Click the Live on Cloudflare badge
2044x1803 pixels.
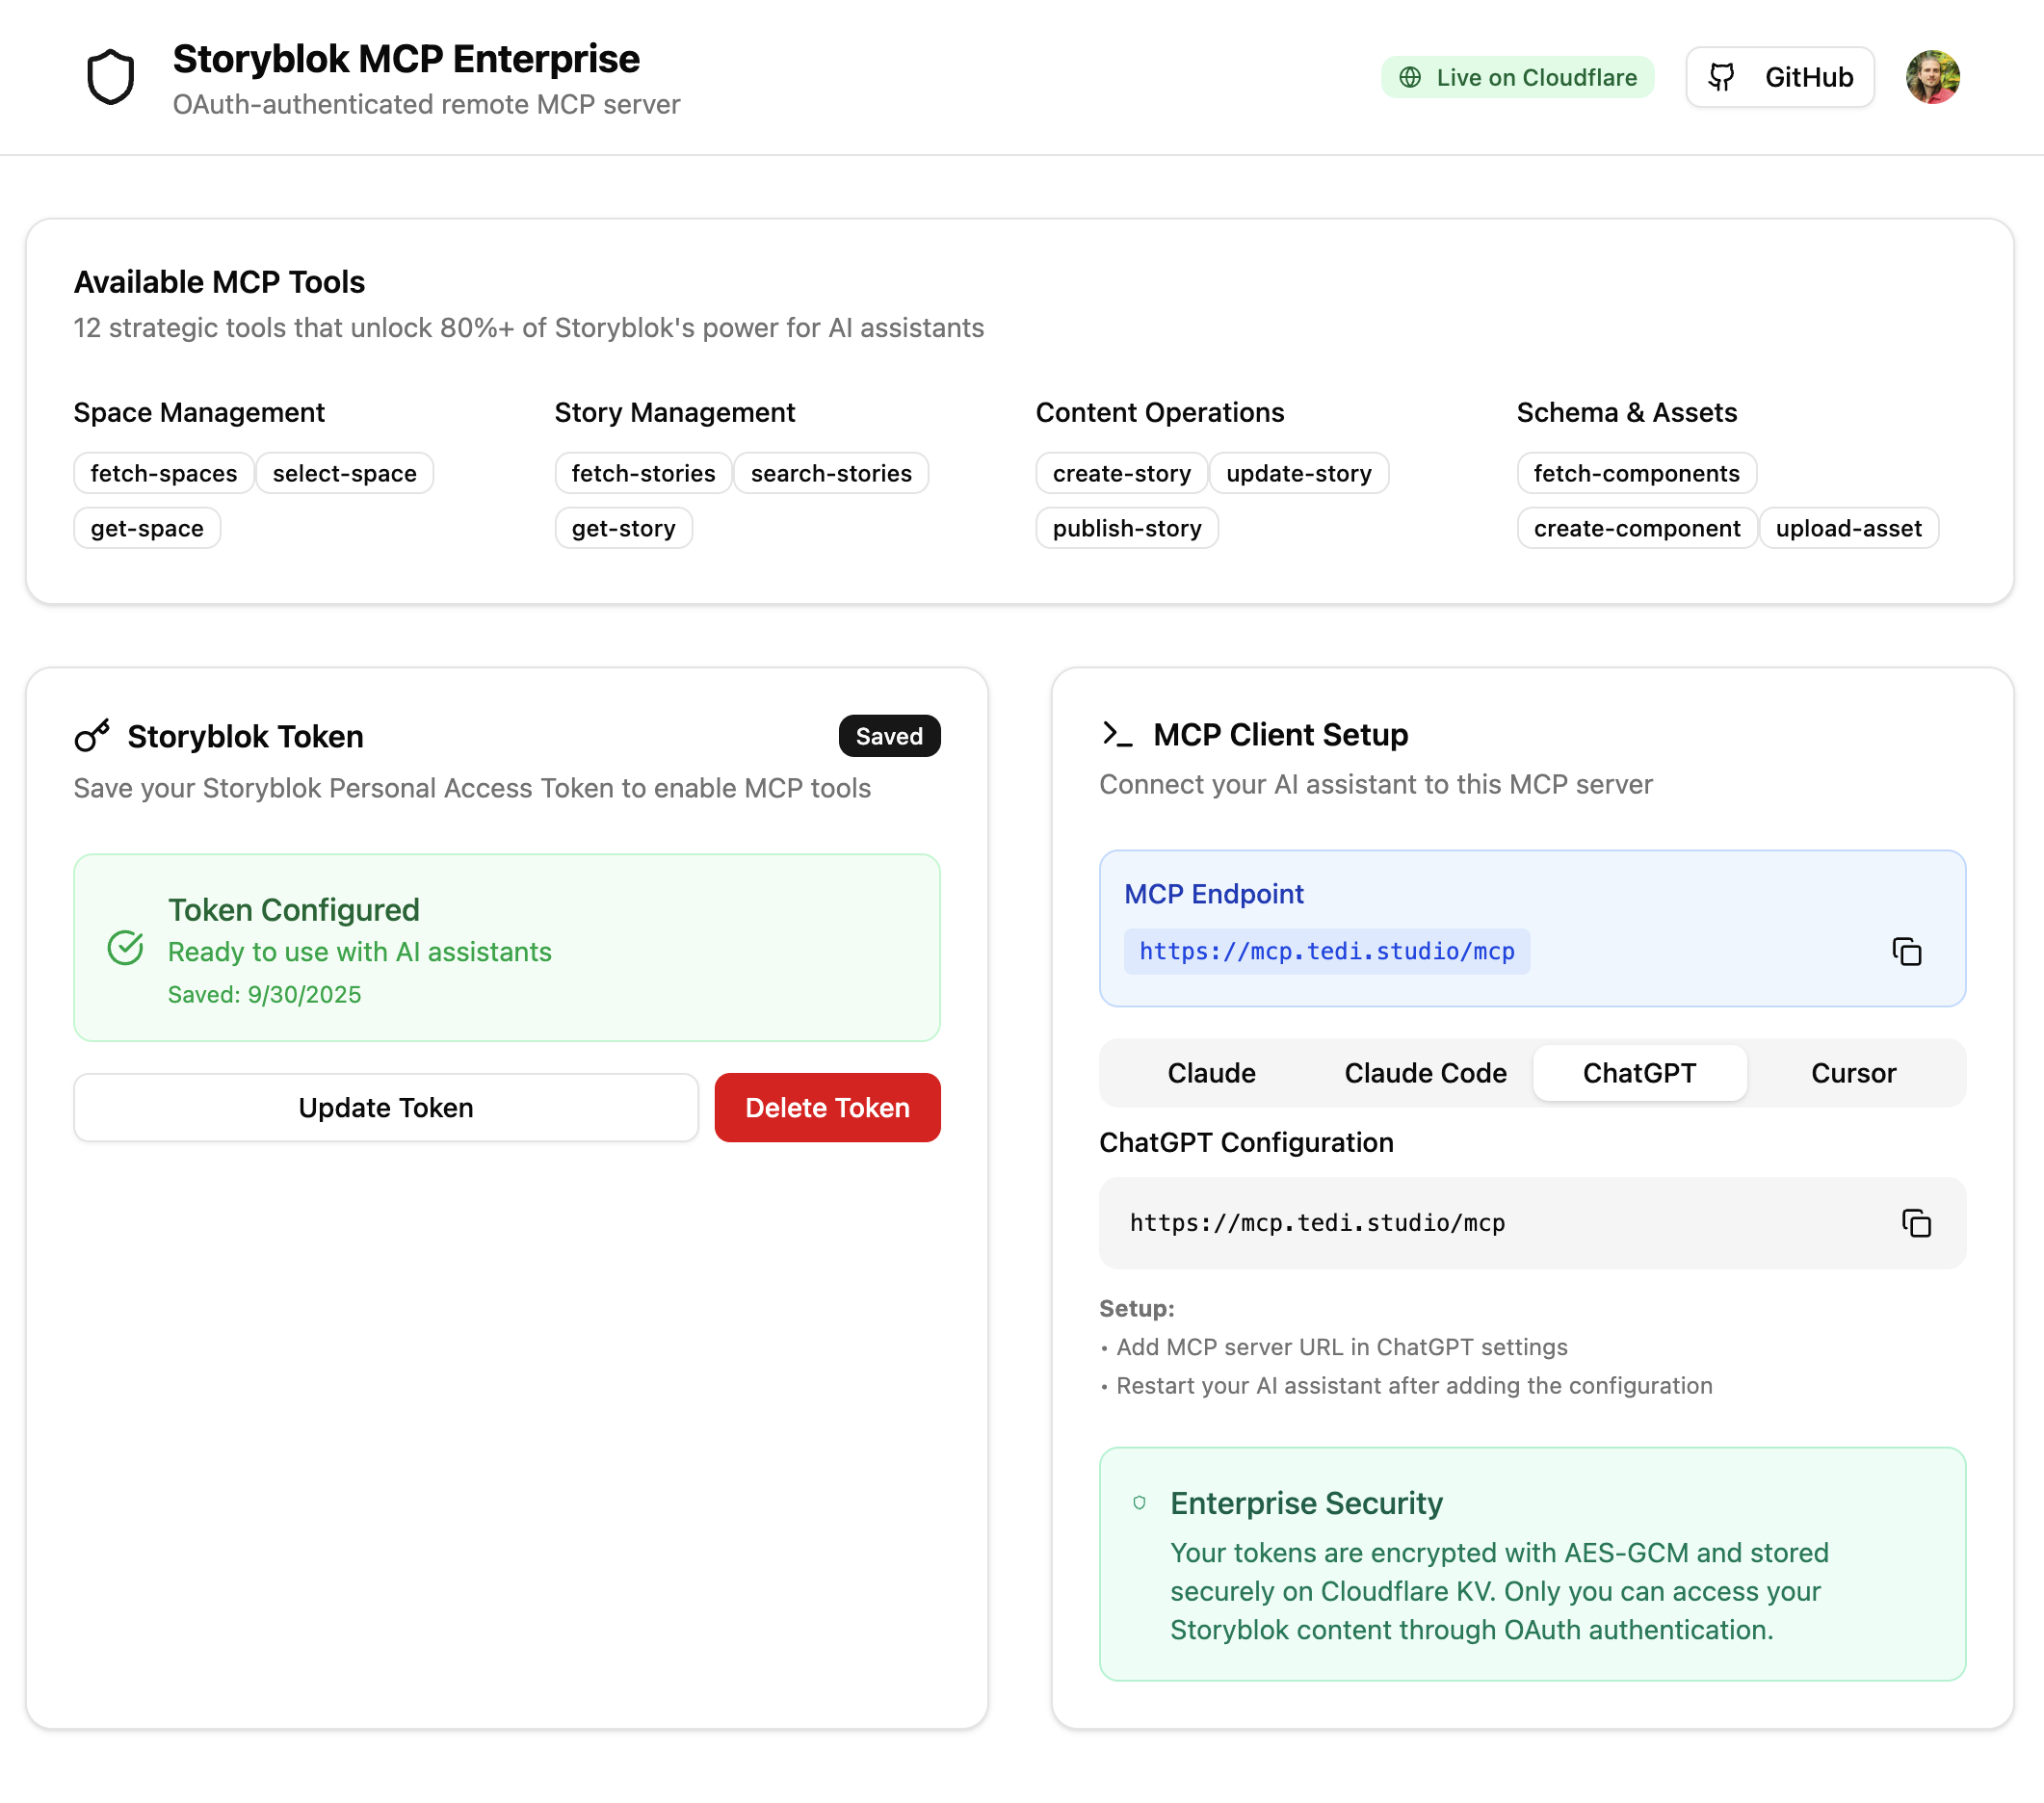click(x=1516, y=77)
